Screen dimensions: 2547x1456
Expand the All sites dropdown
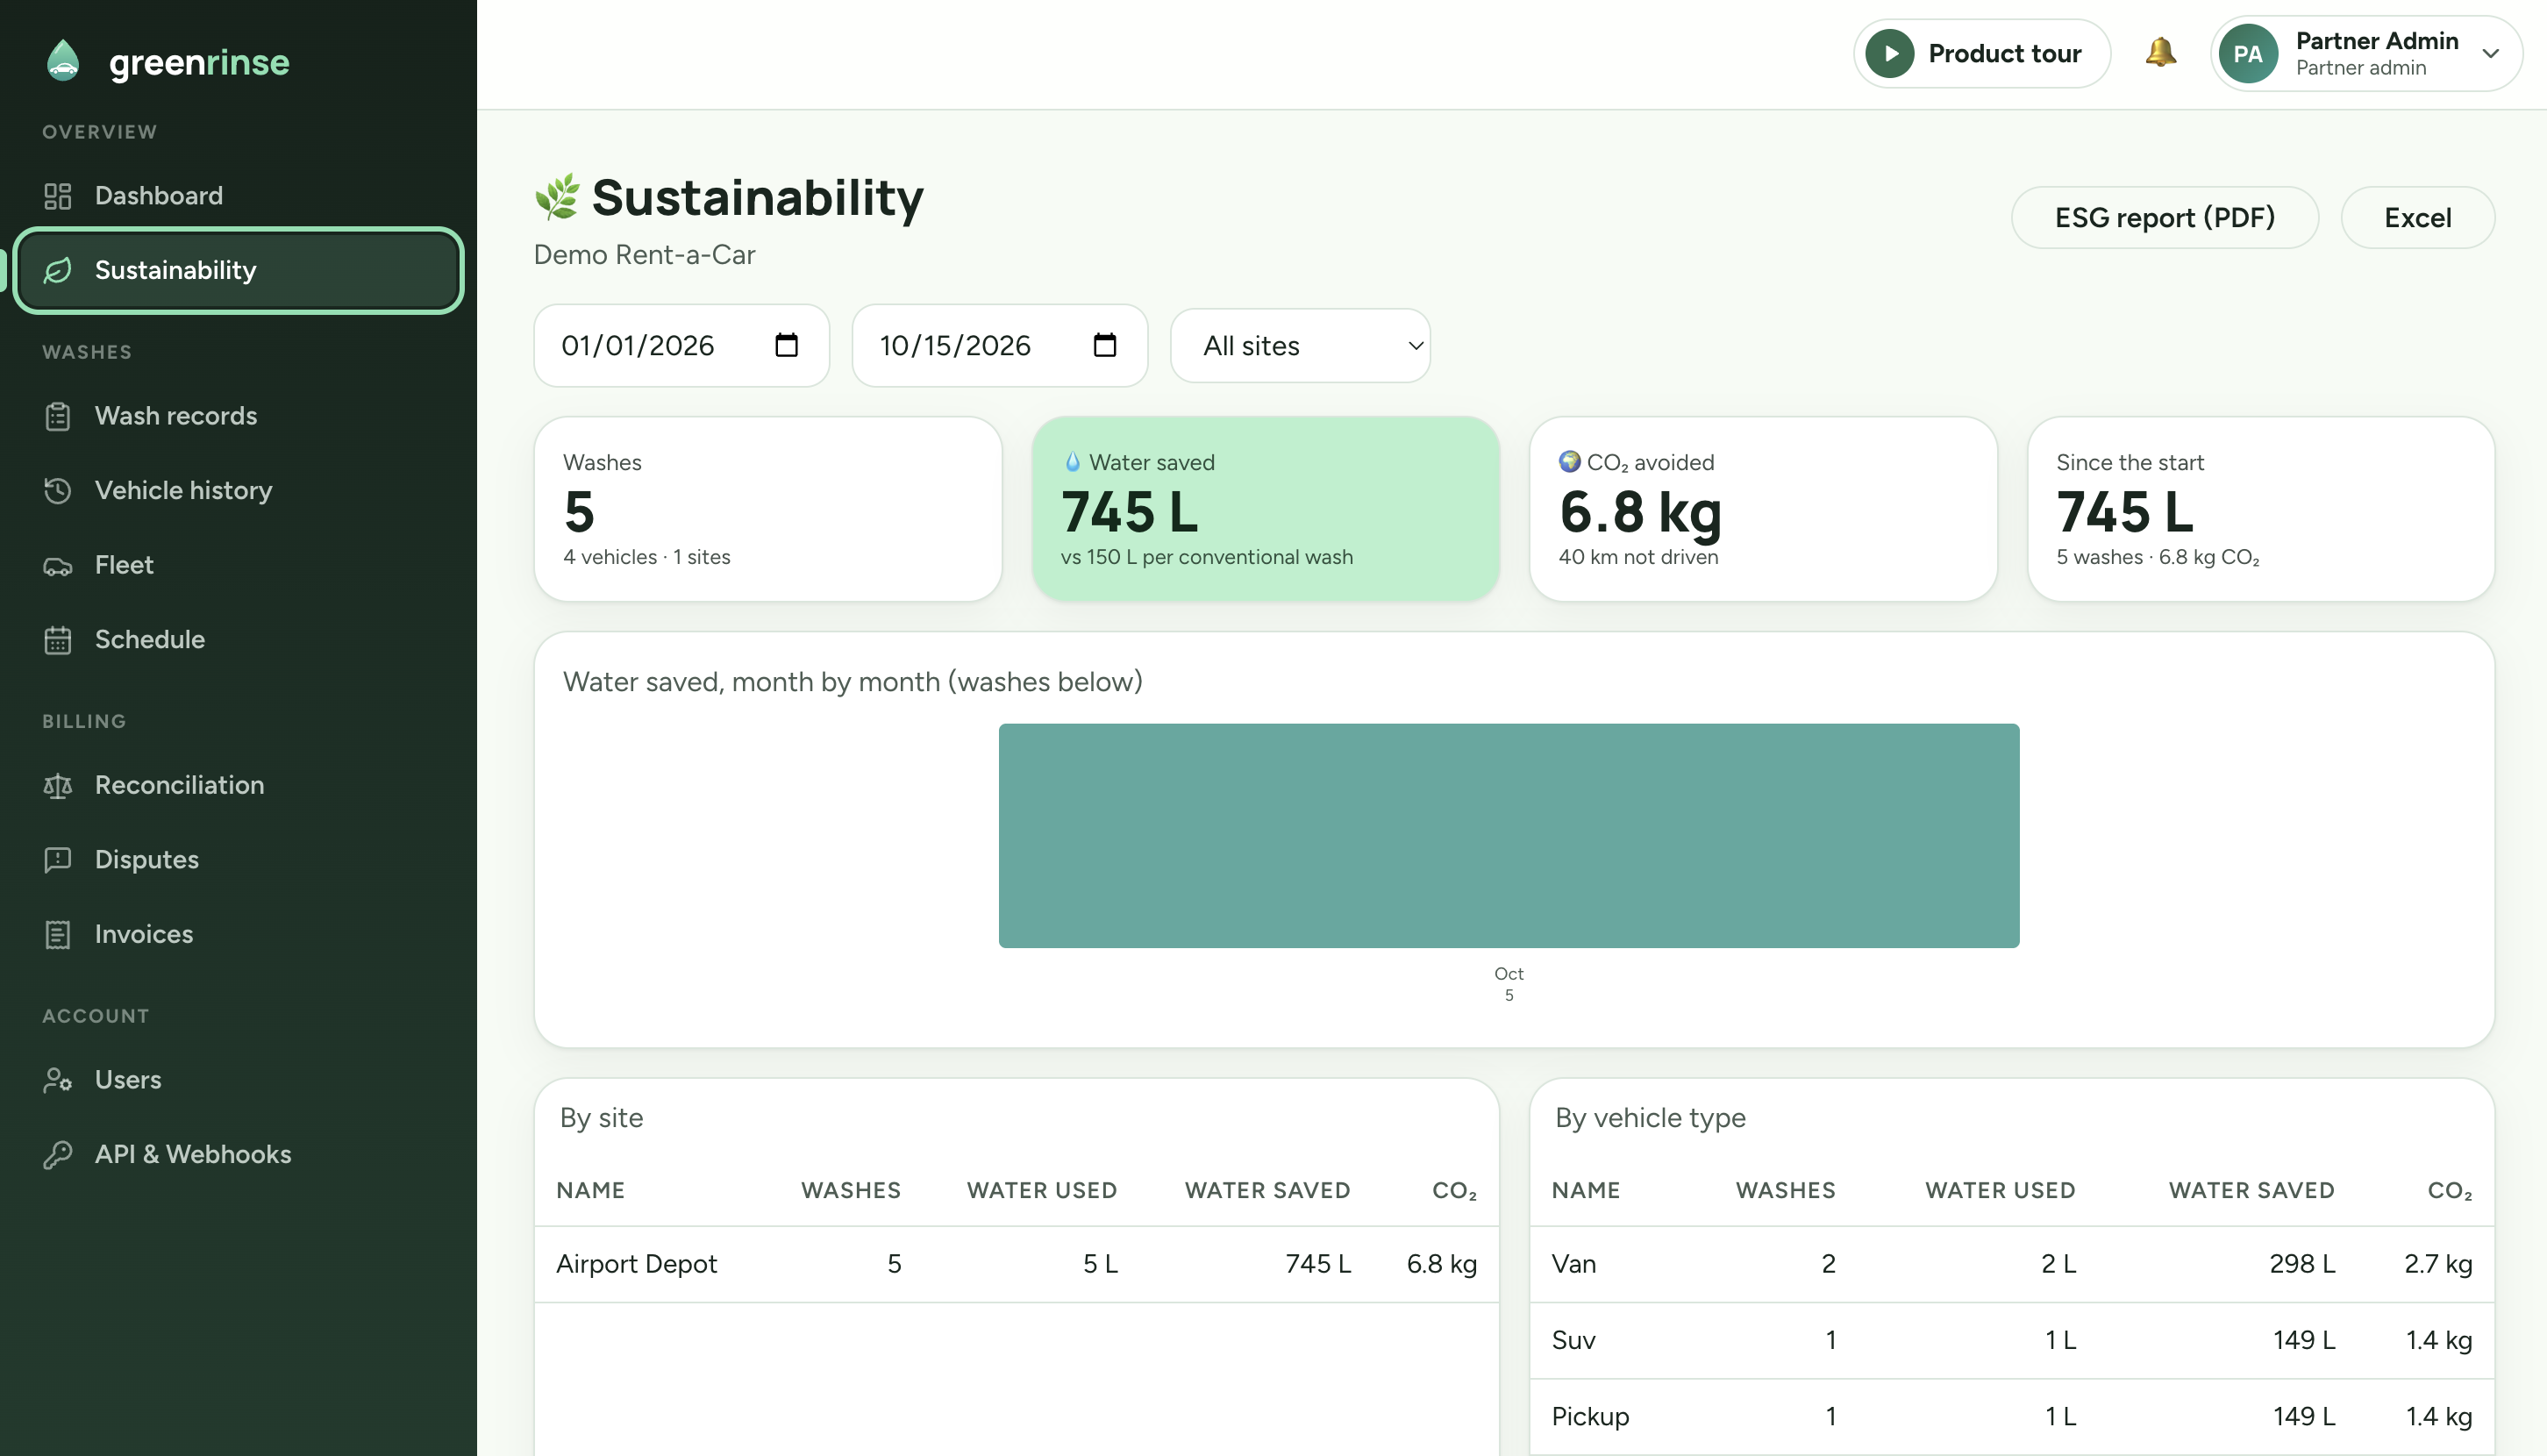coord(1300,346)
